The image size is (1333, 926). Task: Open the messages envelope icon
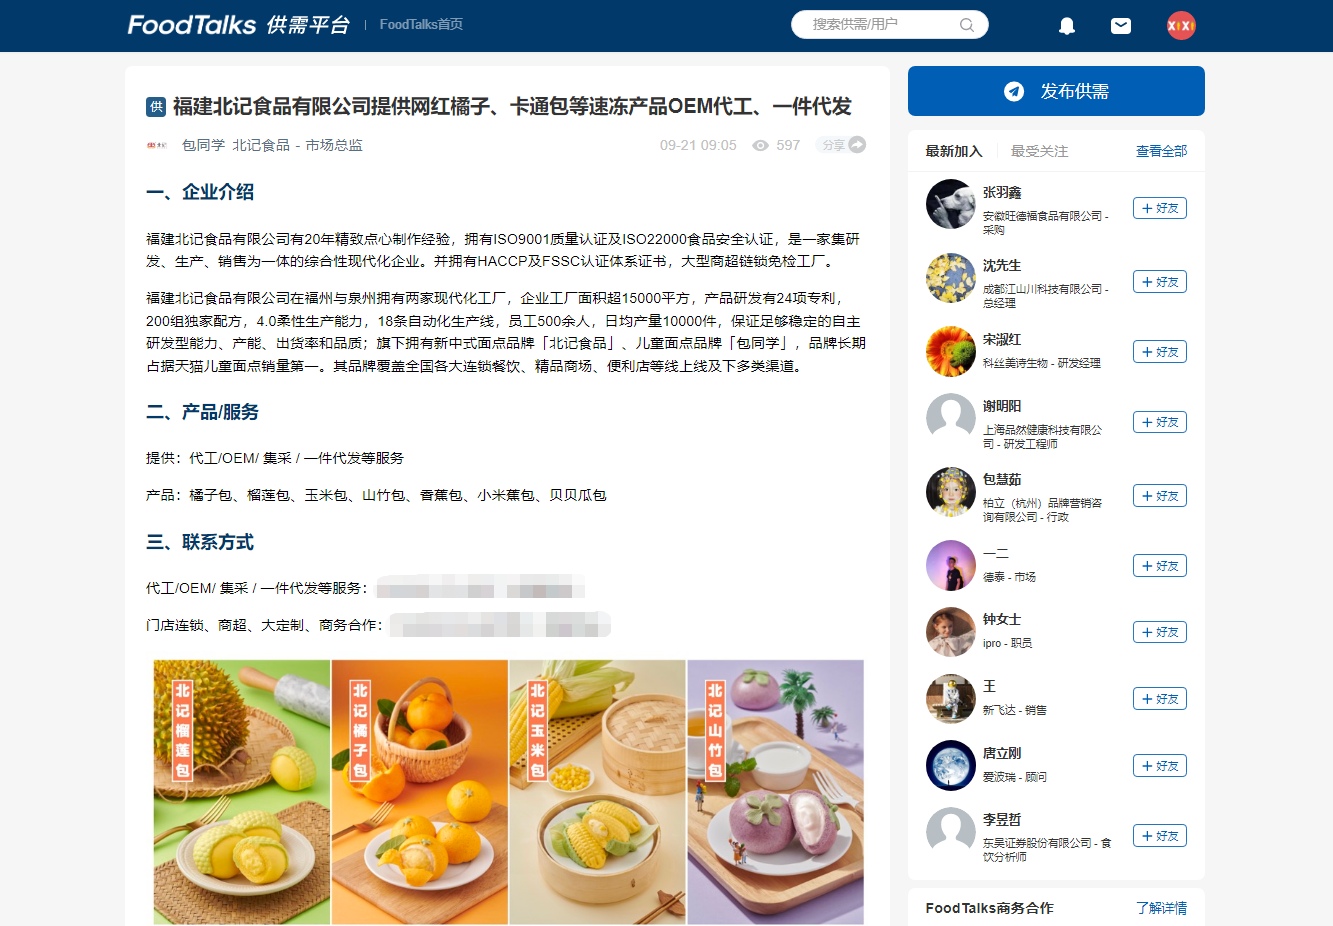click(x=1121, y=26)
